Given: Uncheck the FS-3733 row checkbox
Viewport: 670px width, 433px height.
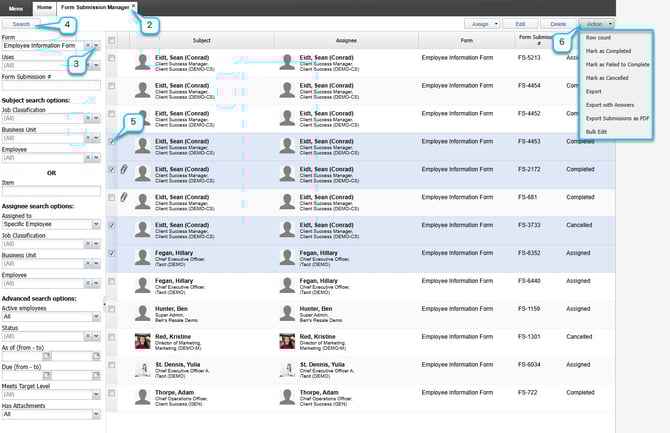Looking at the screenshot, I should pyautogui.click(x=112, y=225).
